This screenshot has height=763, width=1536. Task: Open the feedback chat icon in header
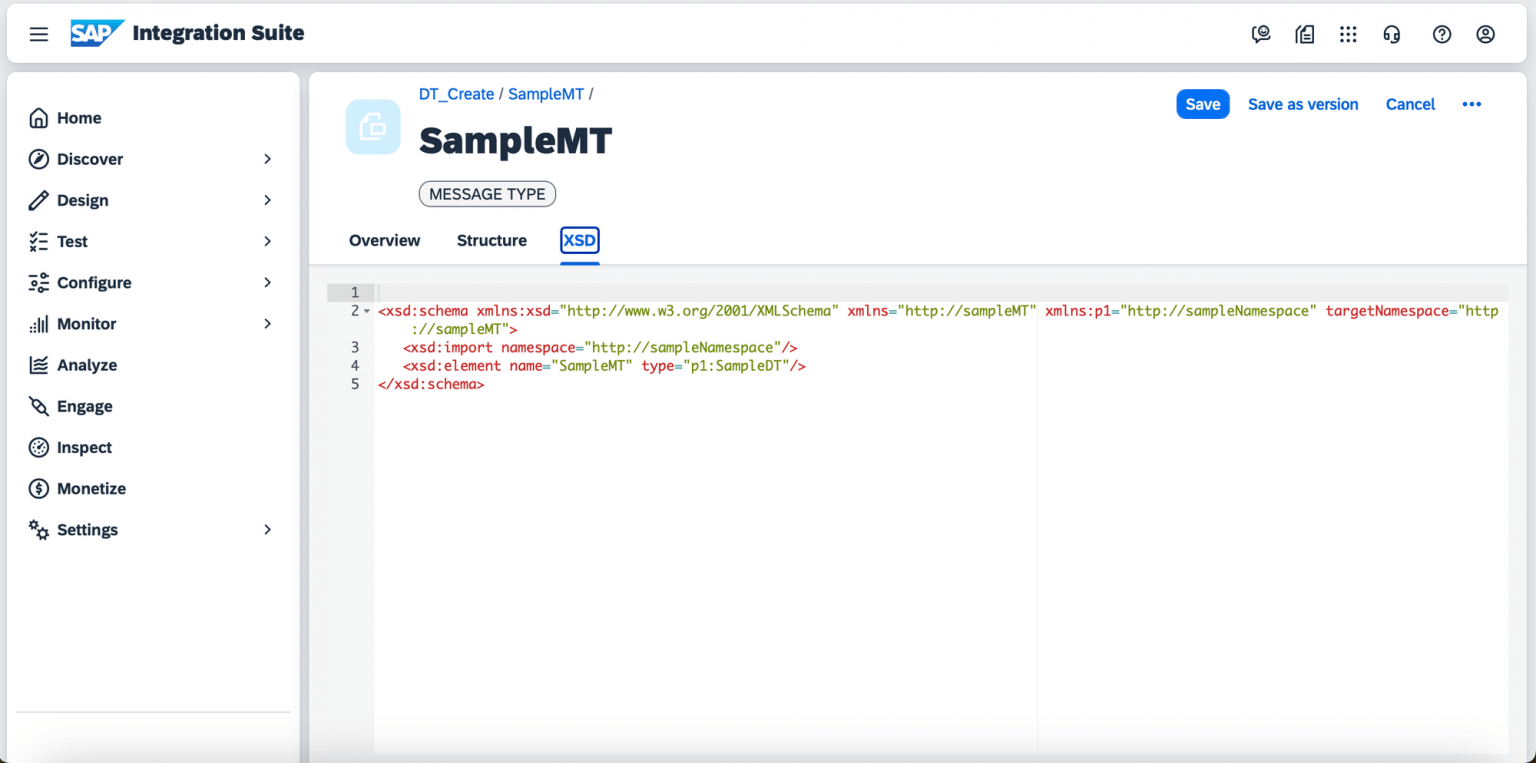pos(1261,34)
